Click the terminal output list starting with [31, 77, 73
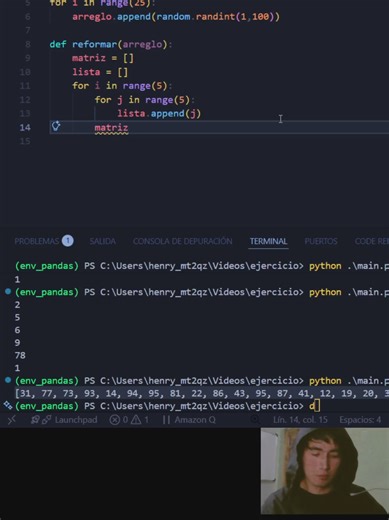The height and width of the screenshot is (520, 389). 202,393
